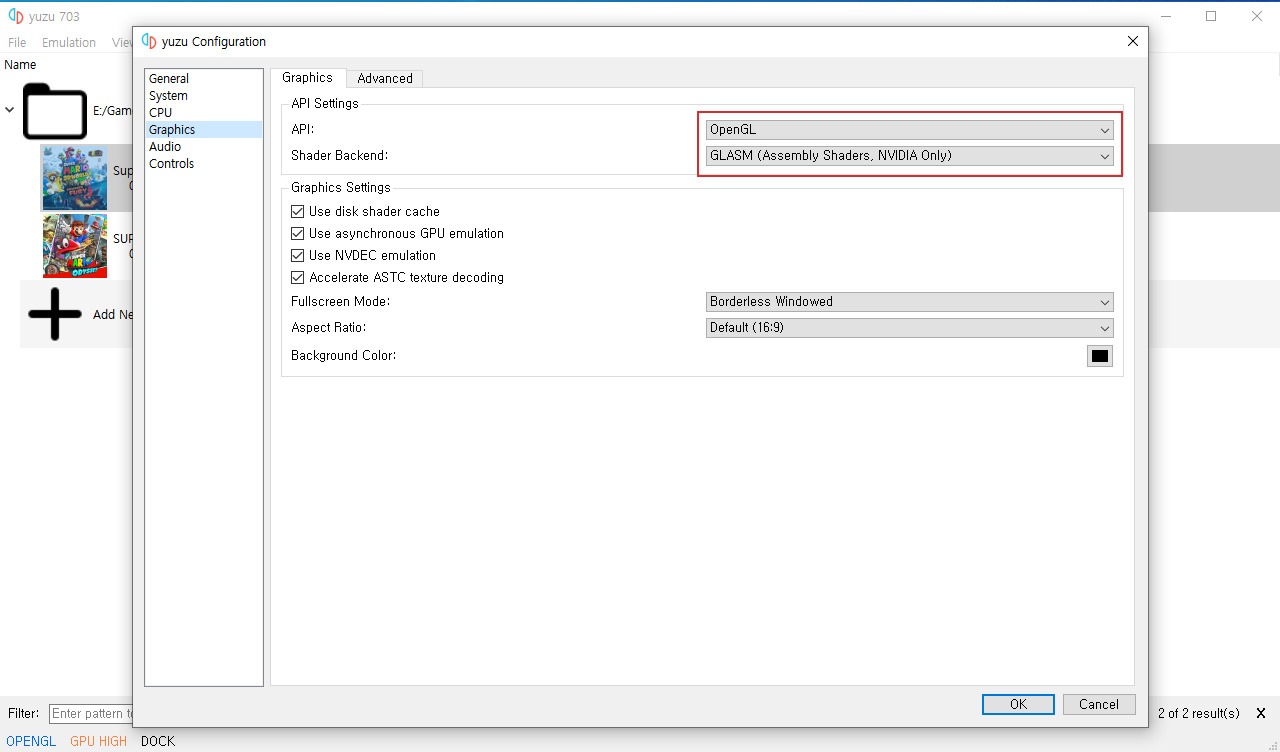Open the File menu in yuzu window
1280x752 pixels.
coord(17,42)
